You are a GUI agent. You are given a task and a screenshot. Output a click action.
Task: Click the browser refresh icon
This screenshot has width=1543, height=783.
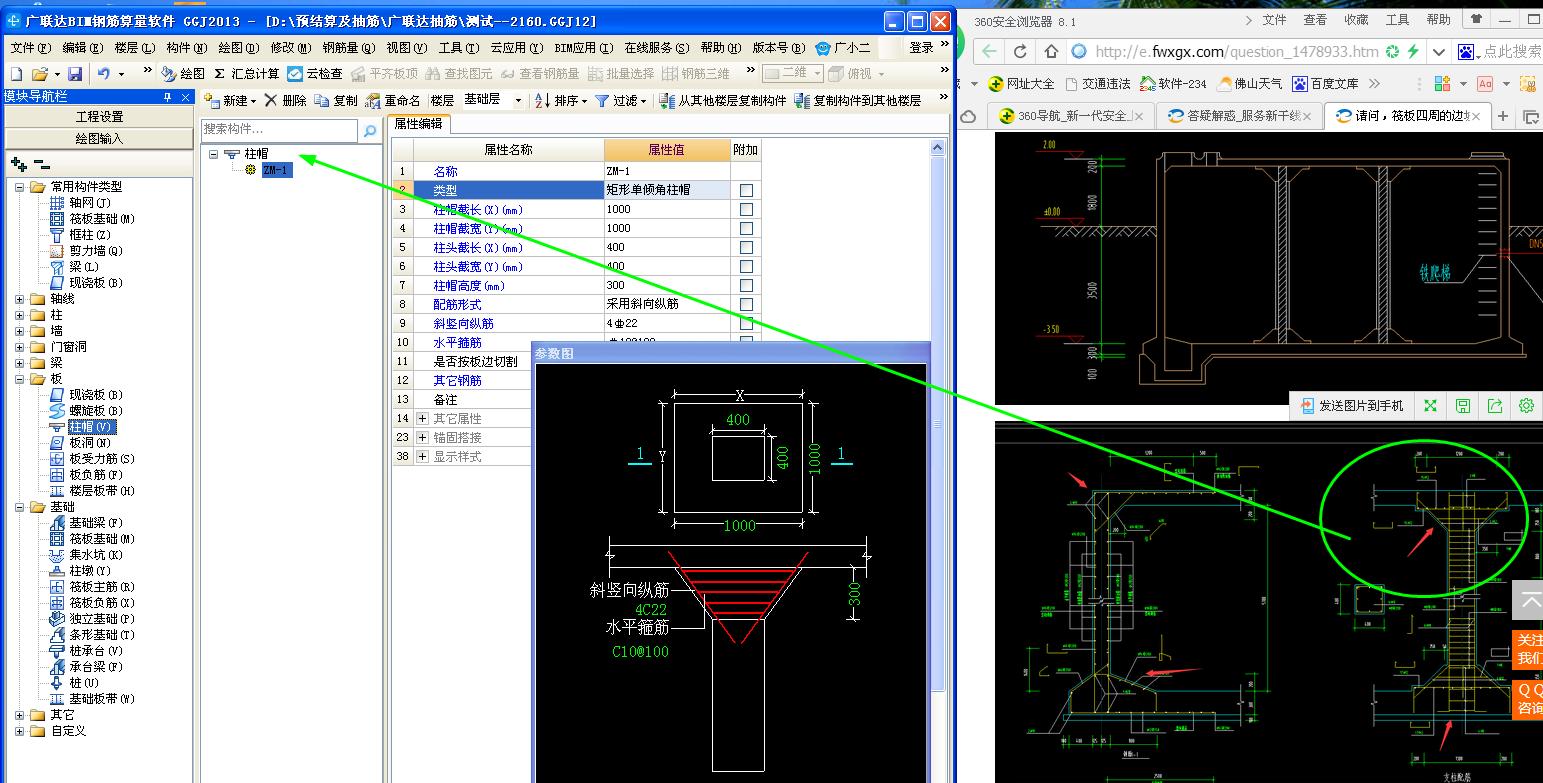coord(1020,52)
